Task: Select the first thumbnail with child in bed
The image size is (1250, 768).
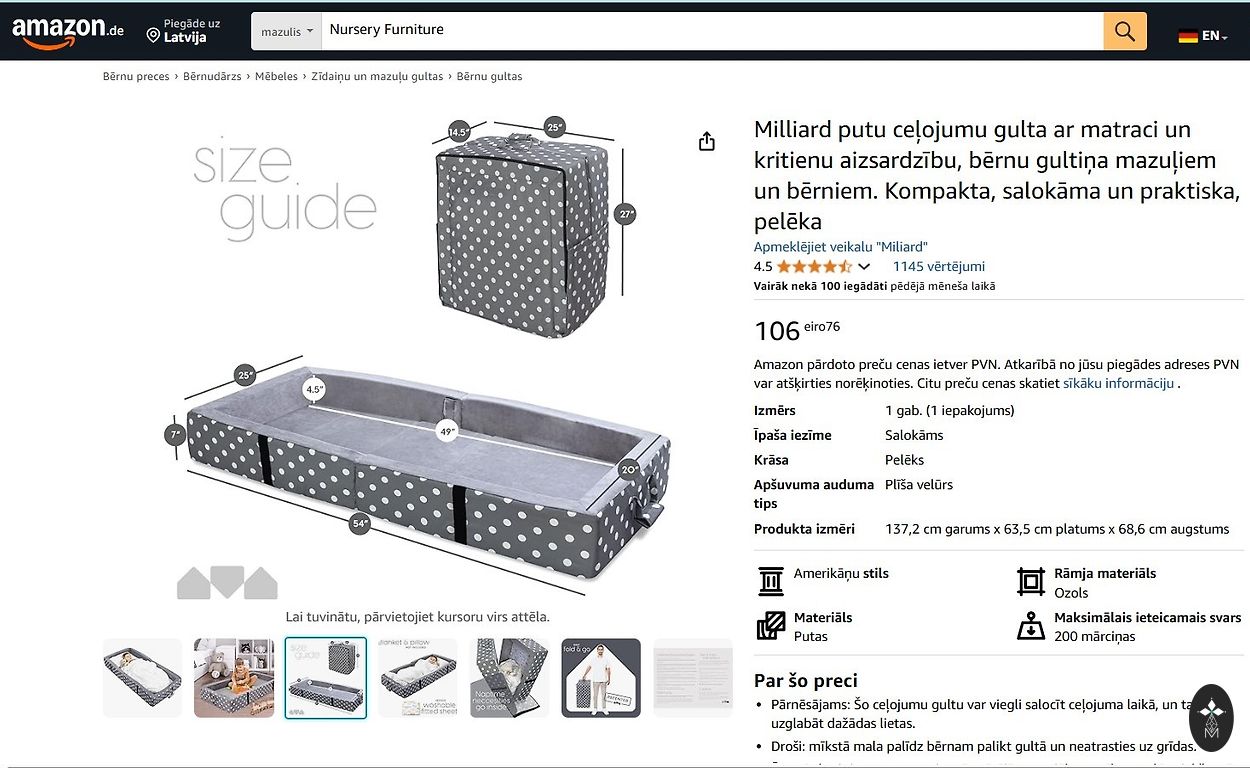Action: pyautogui.click(x=143, y=677)
